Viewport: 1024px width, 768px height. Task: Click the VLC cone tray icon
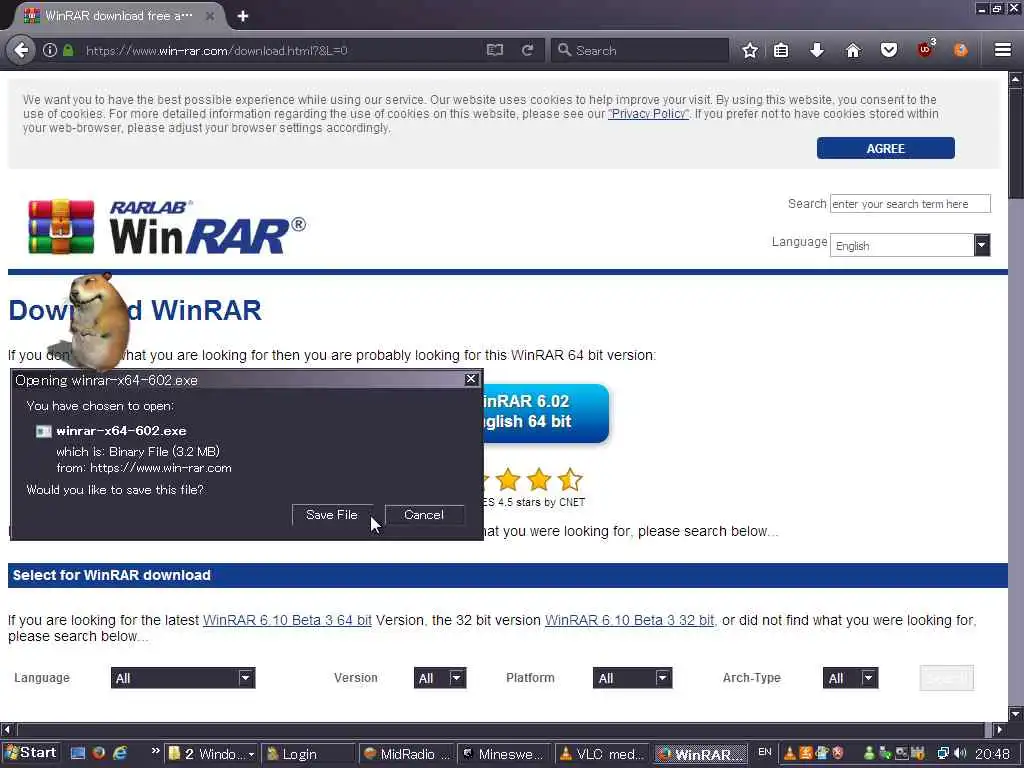[x=790, y=754]
